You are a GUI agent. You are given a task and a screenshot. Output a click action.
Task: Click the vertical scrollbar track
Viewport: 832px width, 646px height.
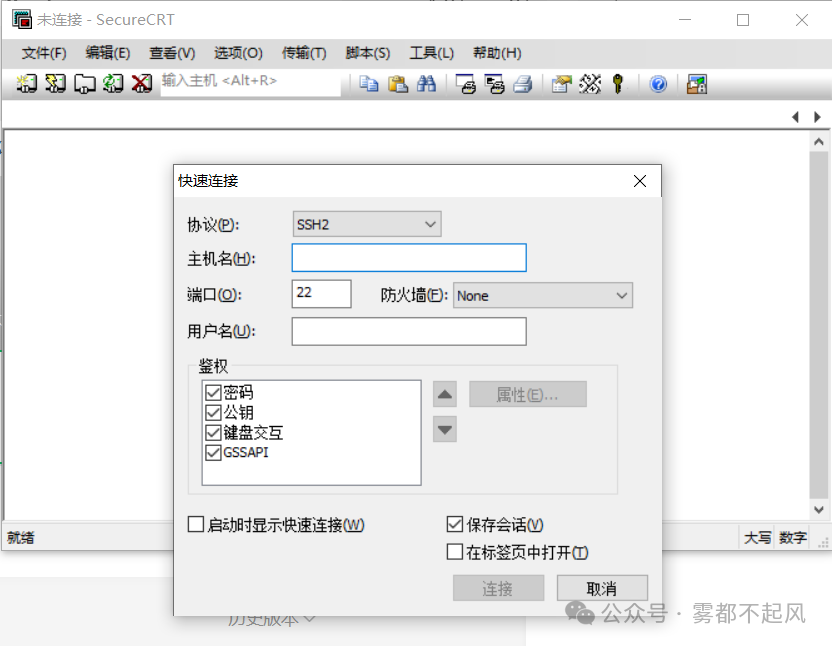[818, 325]
